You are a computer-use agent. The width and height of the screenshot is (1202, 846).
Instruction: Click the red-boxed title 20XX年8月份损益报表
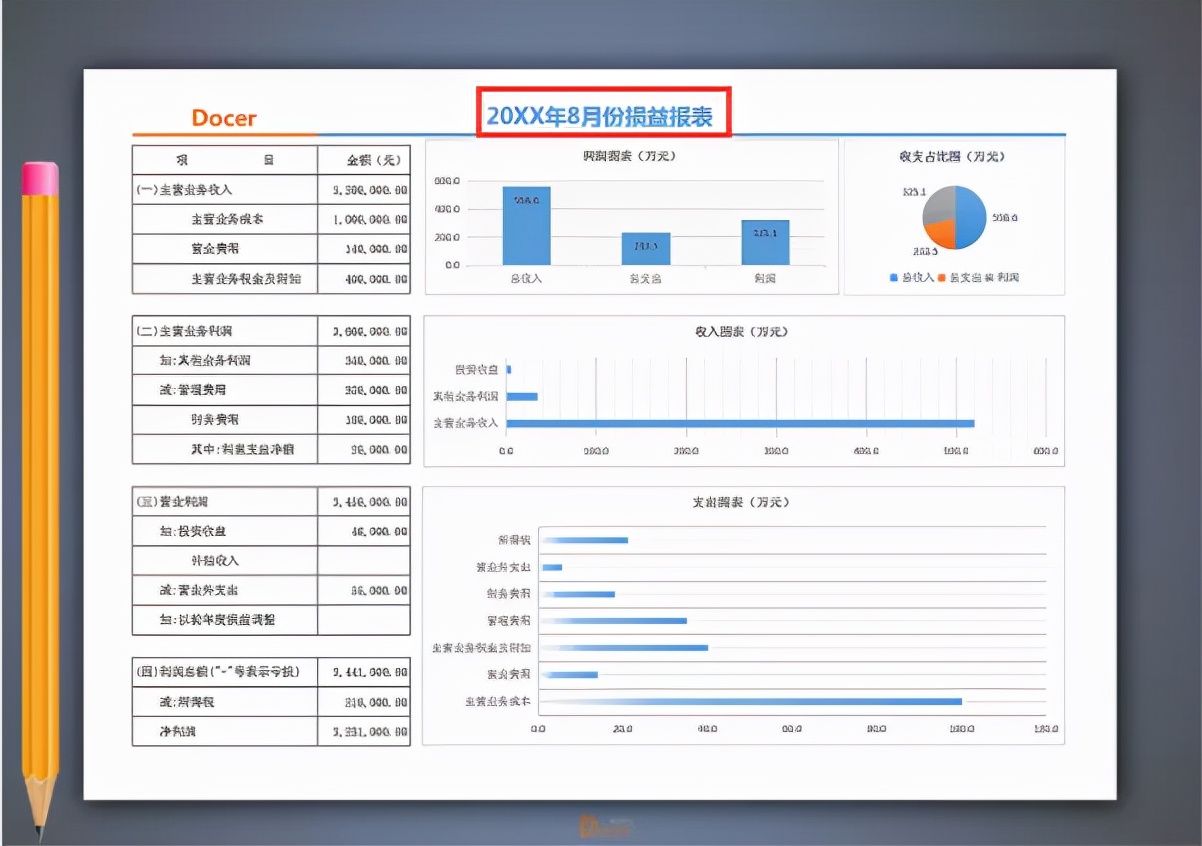(x=604, y=114)
